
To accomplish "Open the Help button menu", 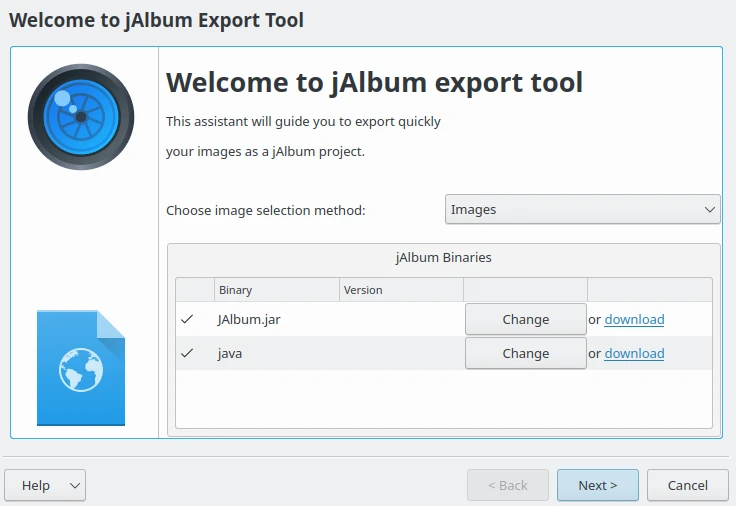I will tap(45, 485).
